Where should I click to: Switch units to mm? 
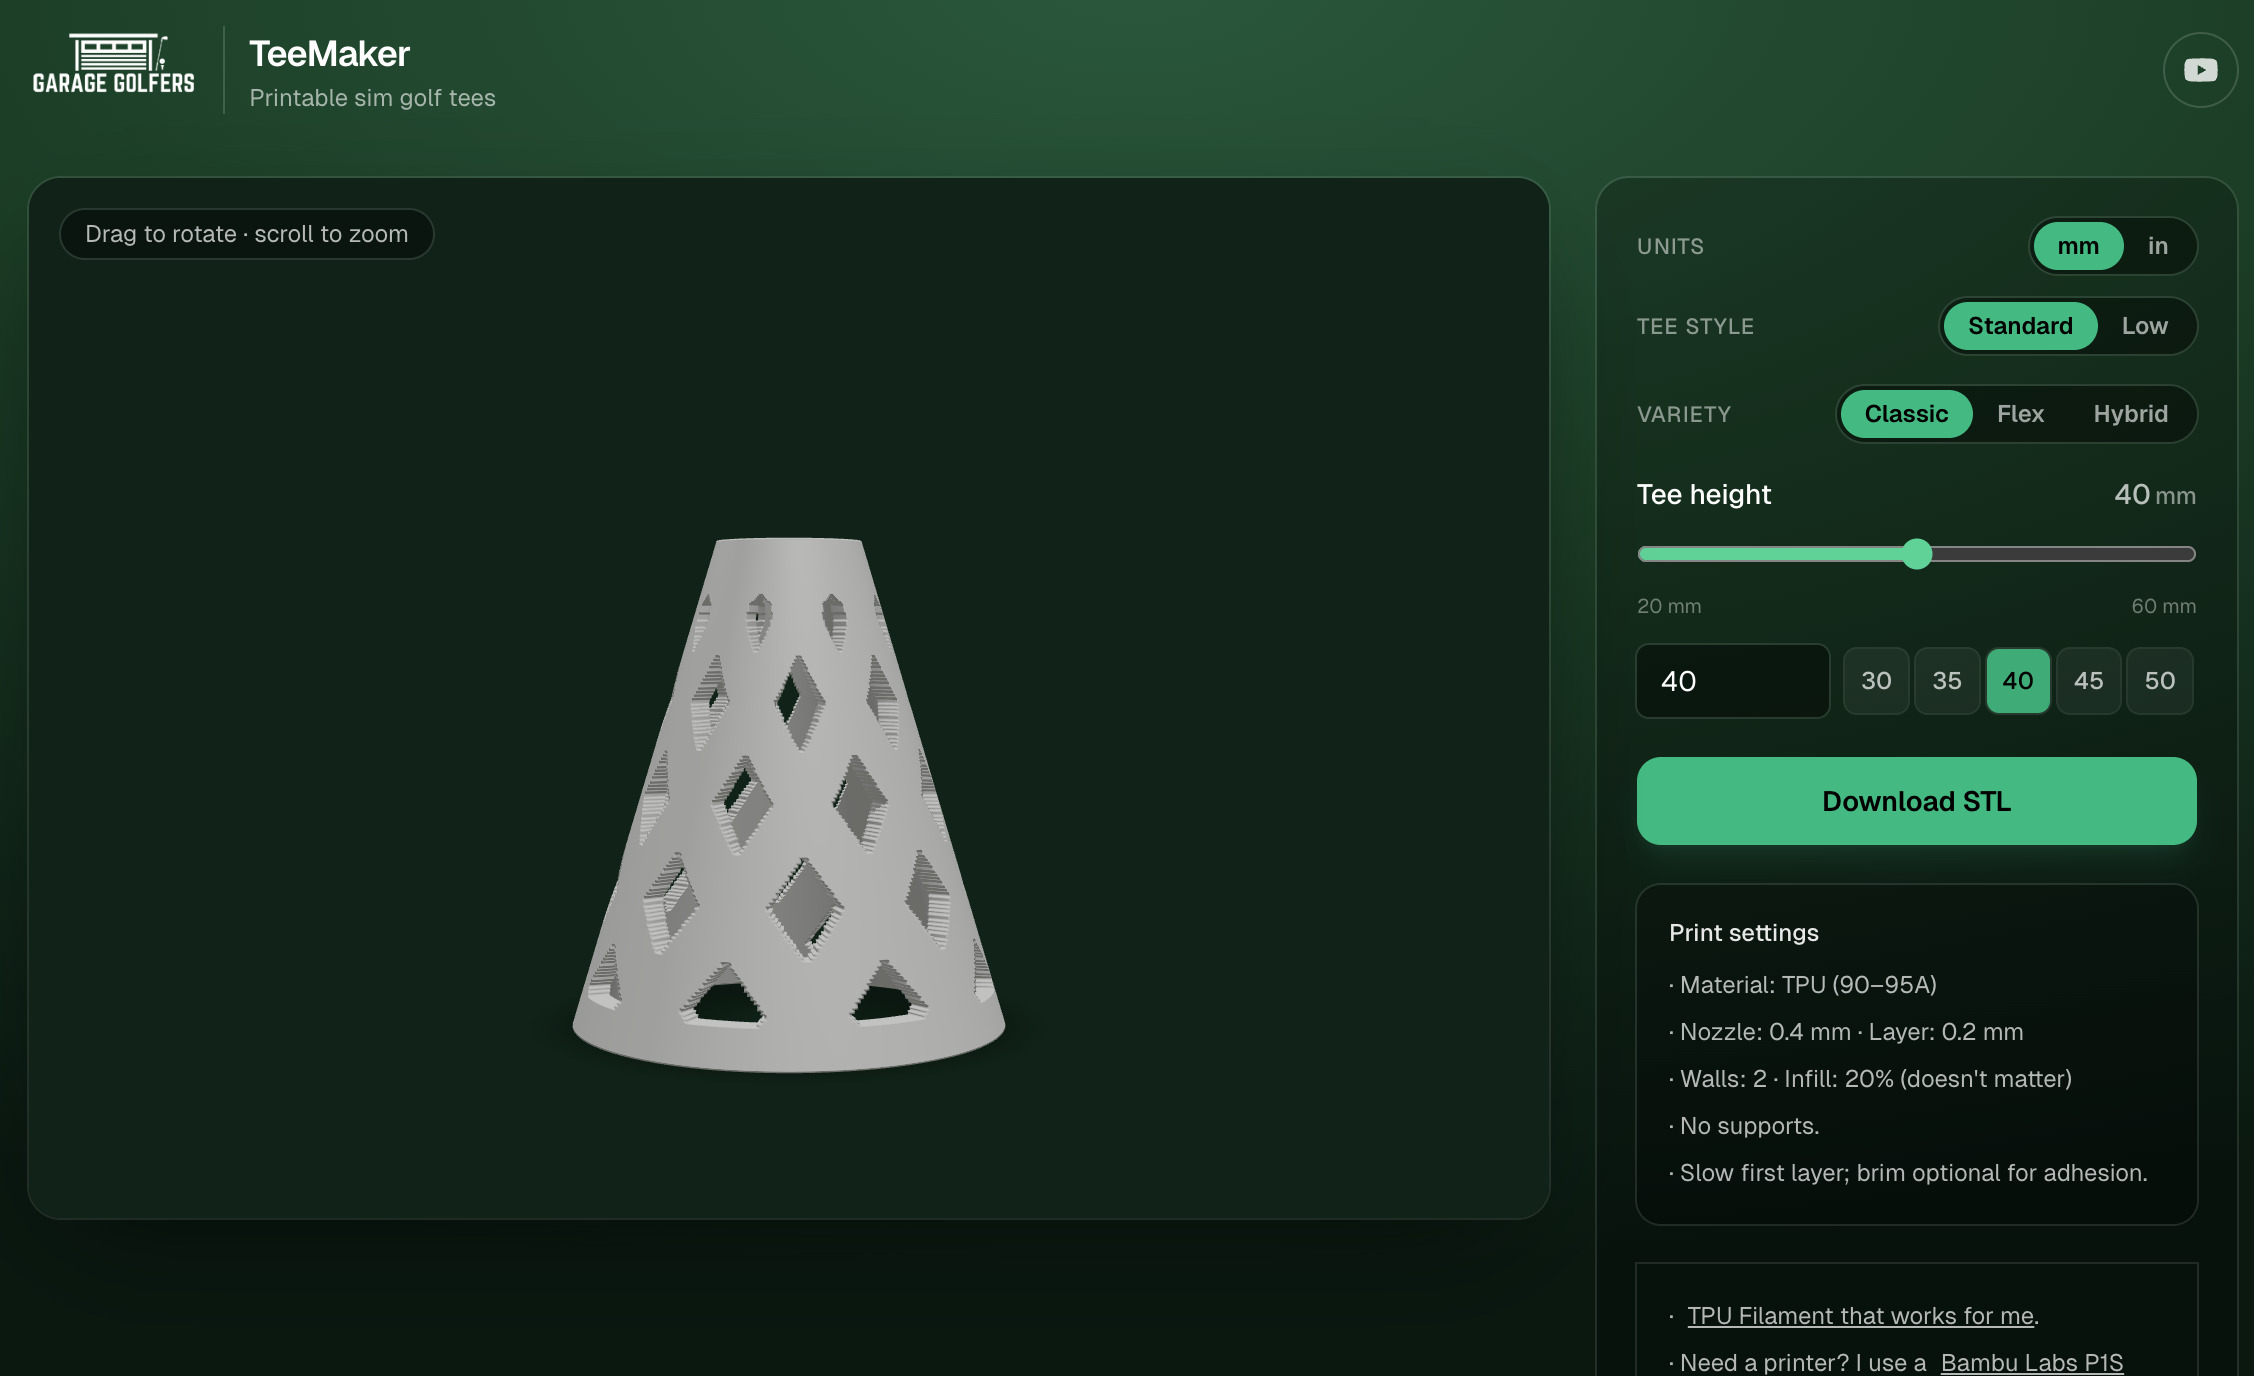[2077, 246]
